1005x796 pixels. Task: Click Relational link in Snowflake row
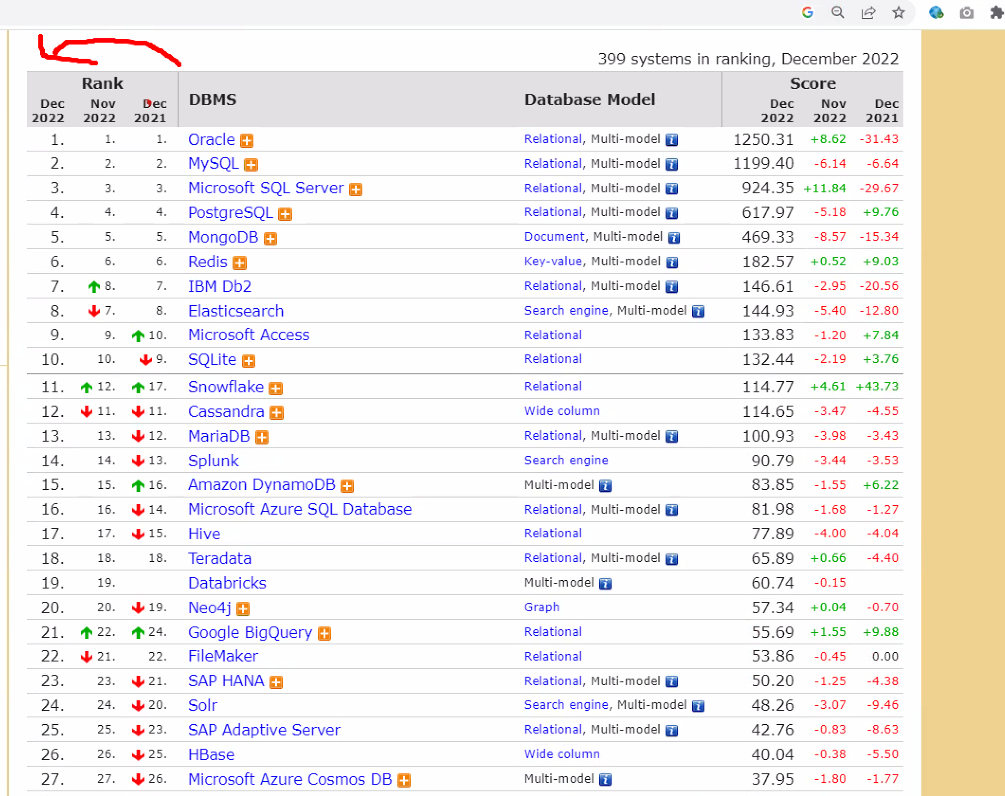(553, 386)
